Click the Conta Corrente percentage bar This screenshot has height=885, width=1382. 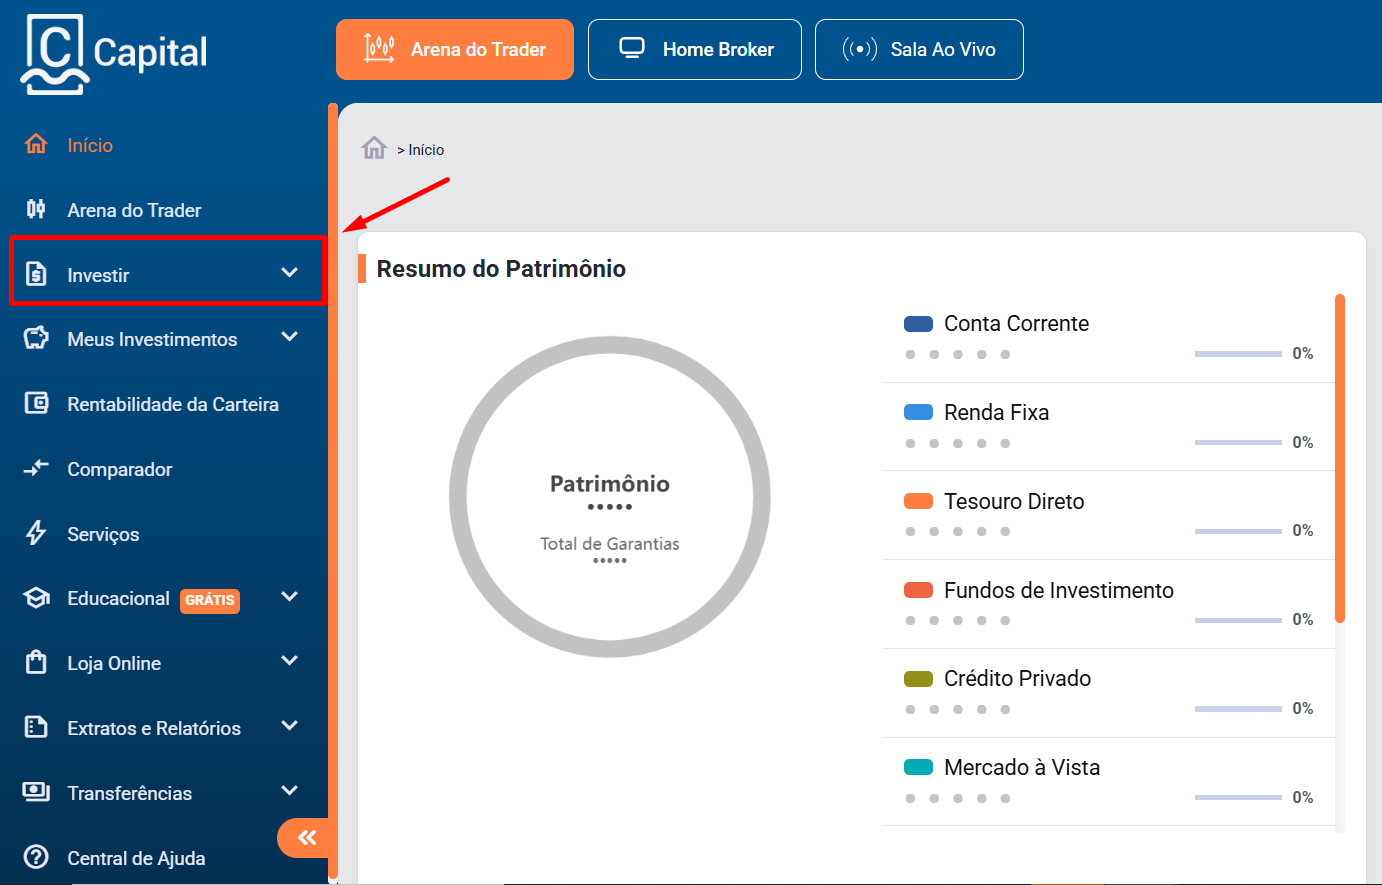1238,354
